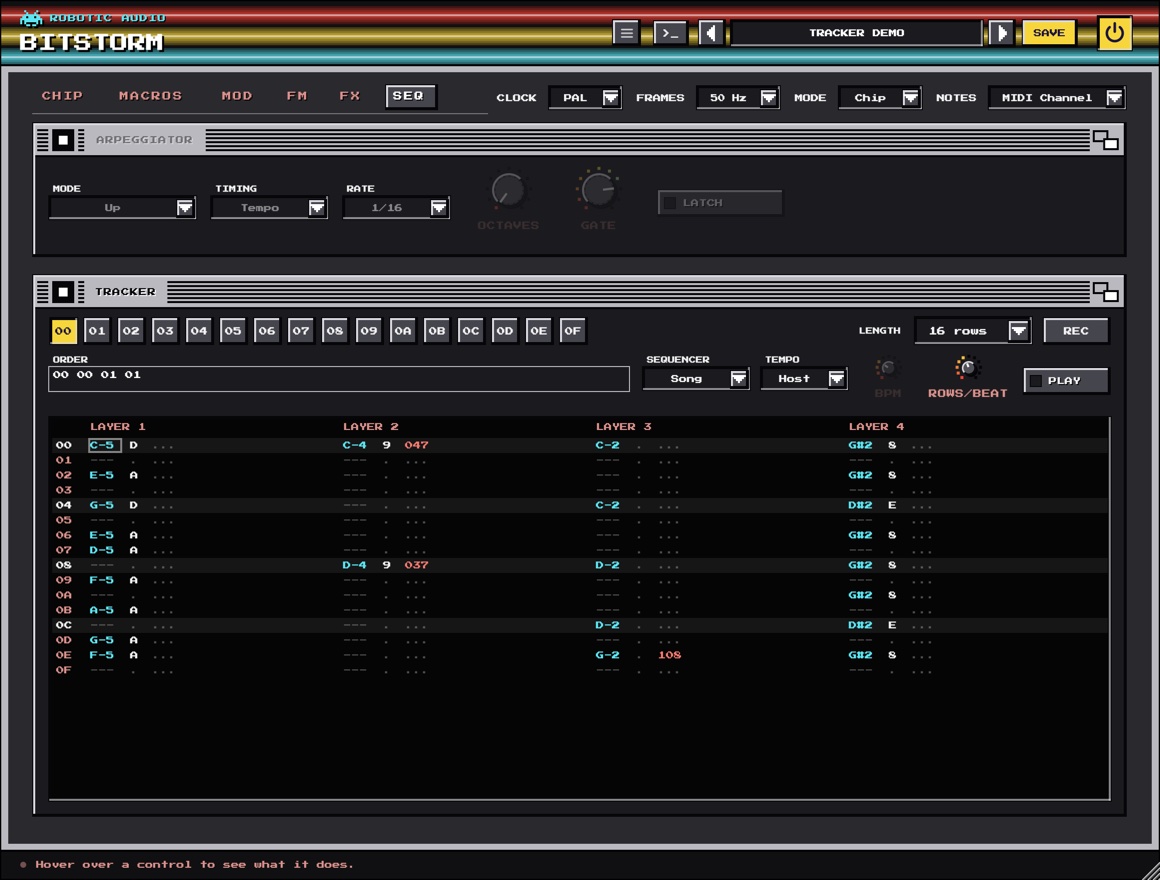Select D-4 note in Layer 2

(x=354, y=565)
